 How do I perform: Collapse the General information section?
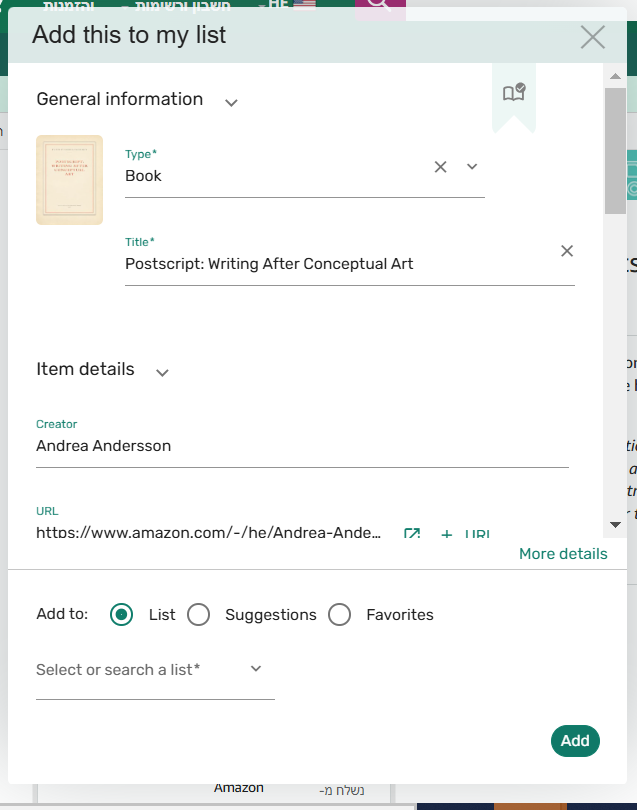click(x=231, y=102)
